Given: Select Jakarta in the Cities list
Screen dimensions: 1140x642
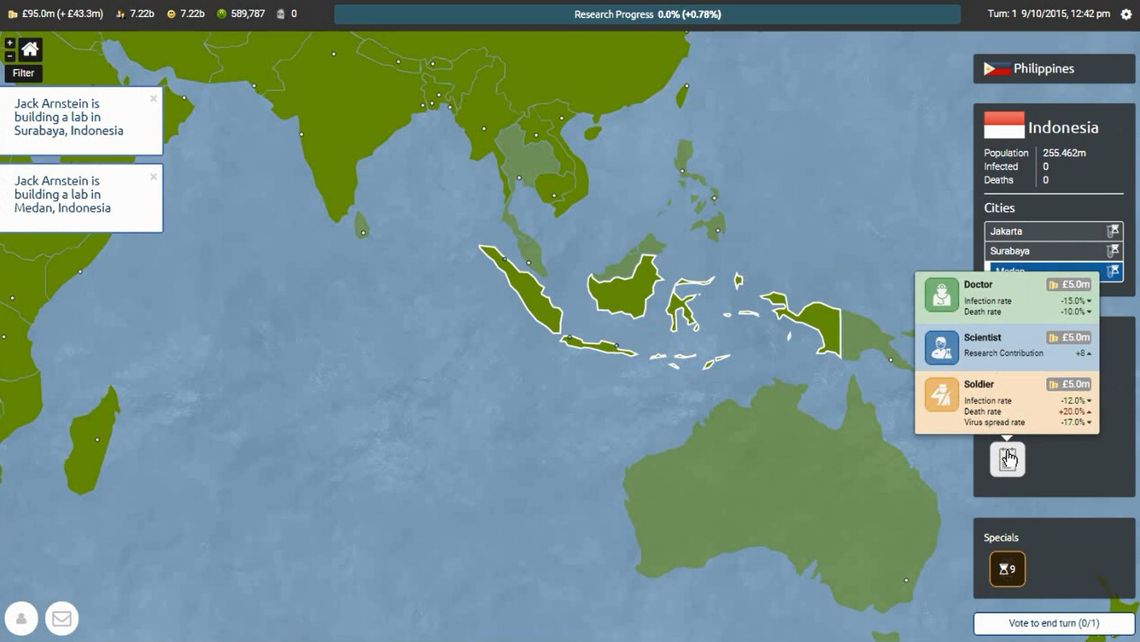Looking at the screenshot, I should (x=1040, y=231).
